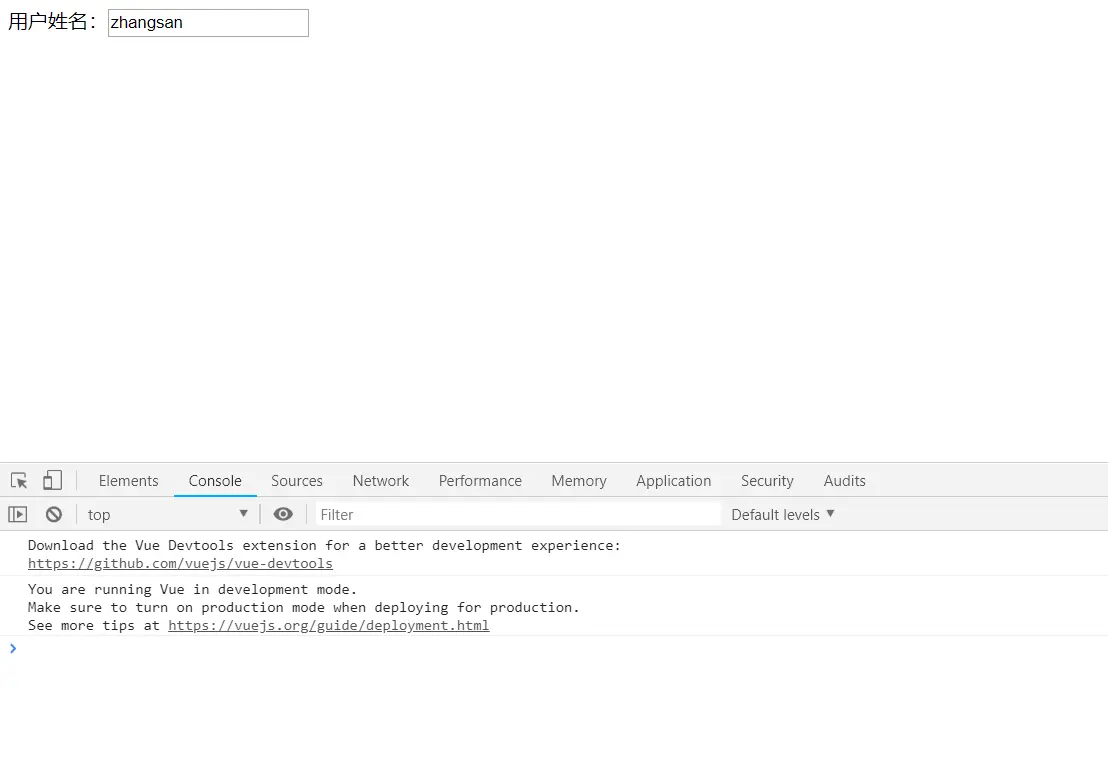
Task: Open the Sources tab
Action: tap(297, 480)
